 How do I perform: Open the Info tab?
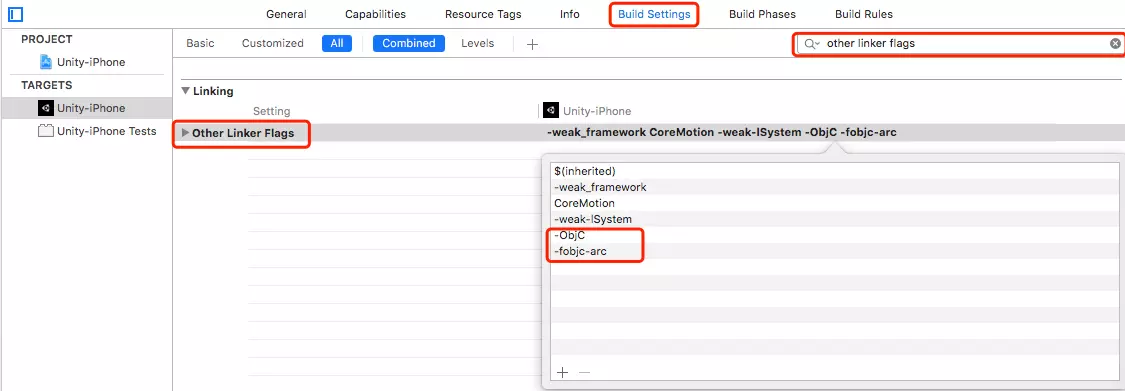(x=570, y=14)
